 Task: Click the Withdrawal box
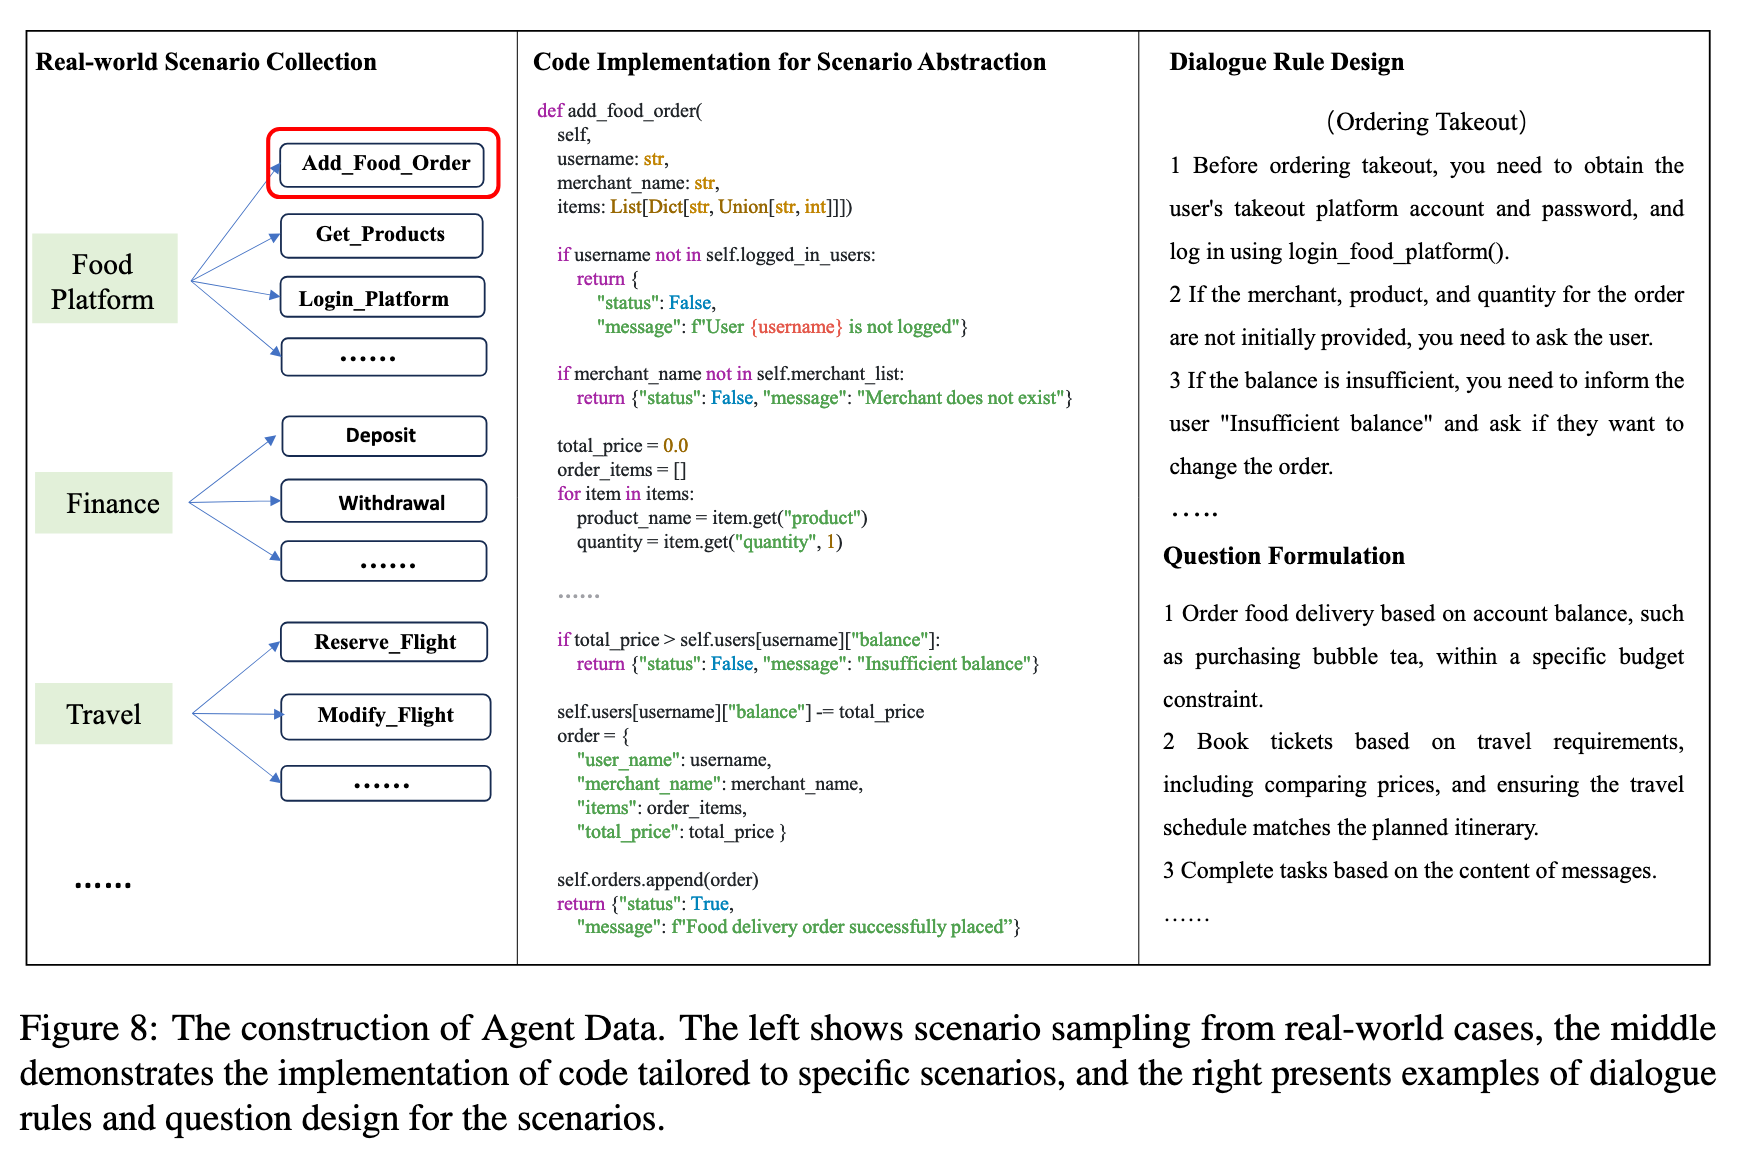tap(383, 502)
